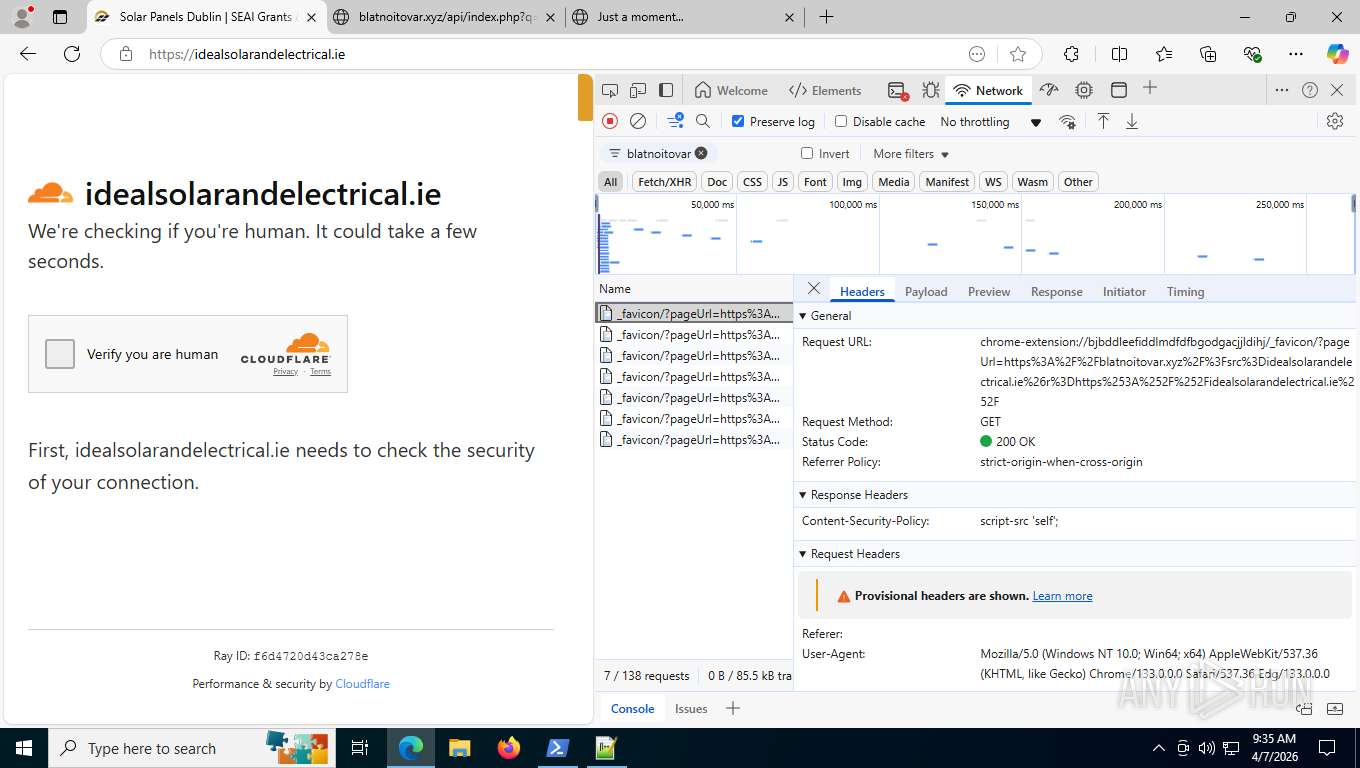Open the Sources bug icon tool

click(x=931, y=90)
